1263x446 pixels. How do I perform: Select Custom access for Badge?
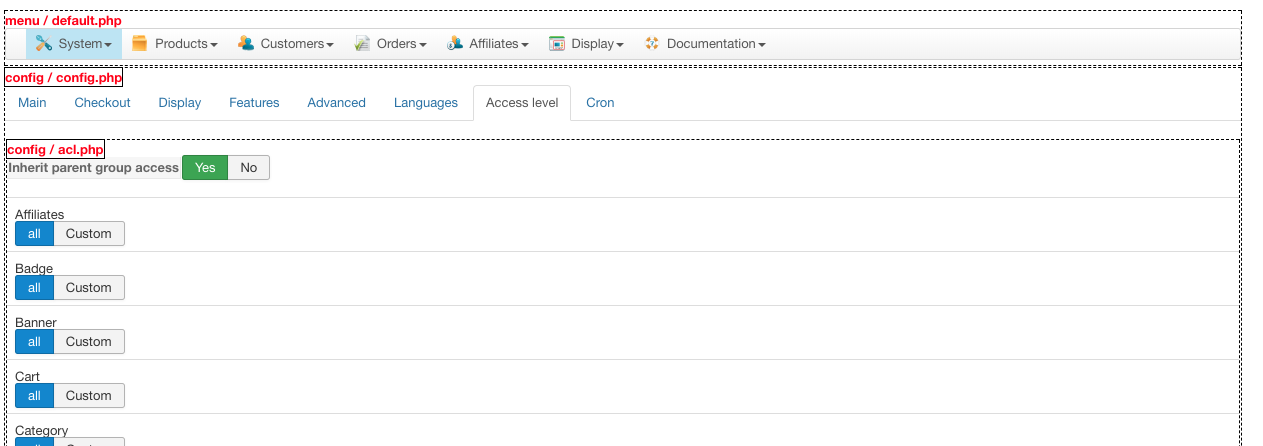click(x=89, y=287)
